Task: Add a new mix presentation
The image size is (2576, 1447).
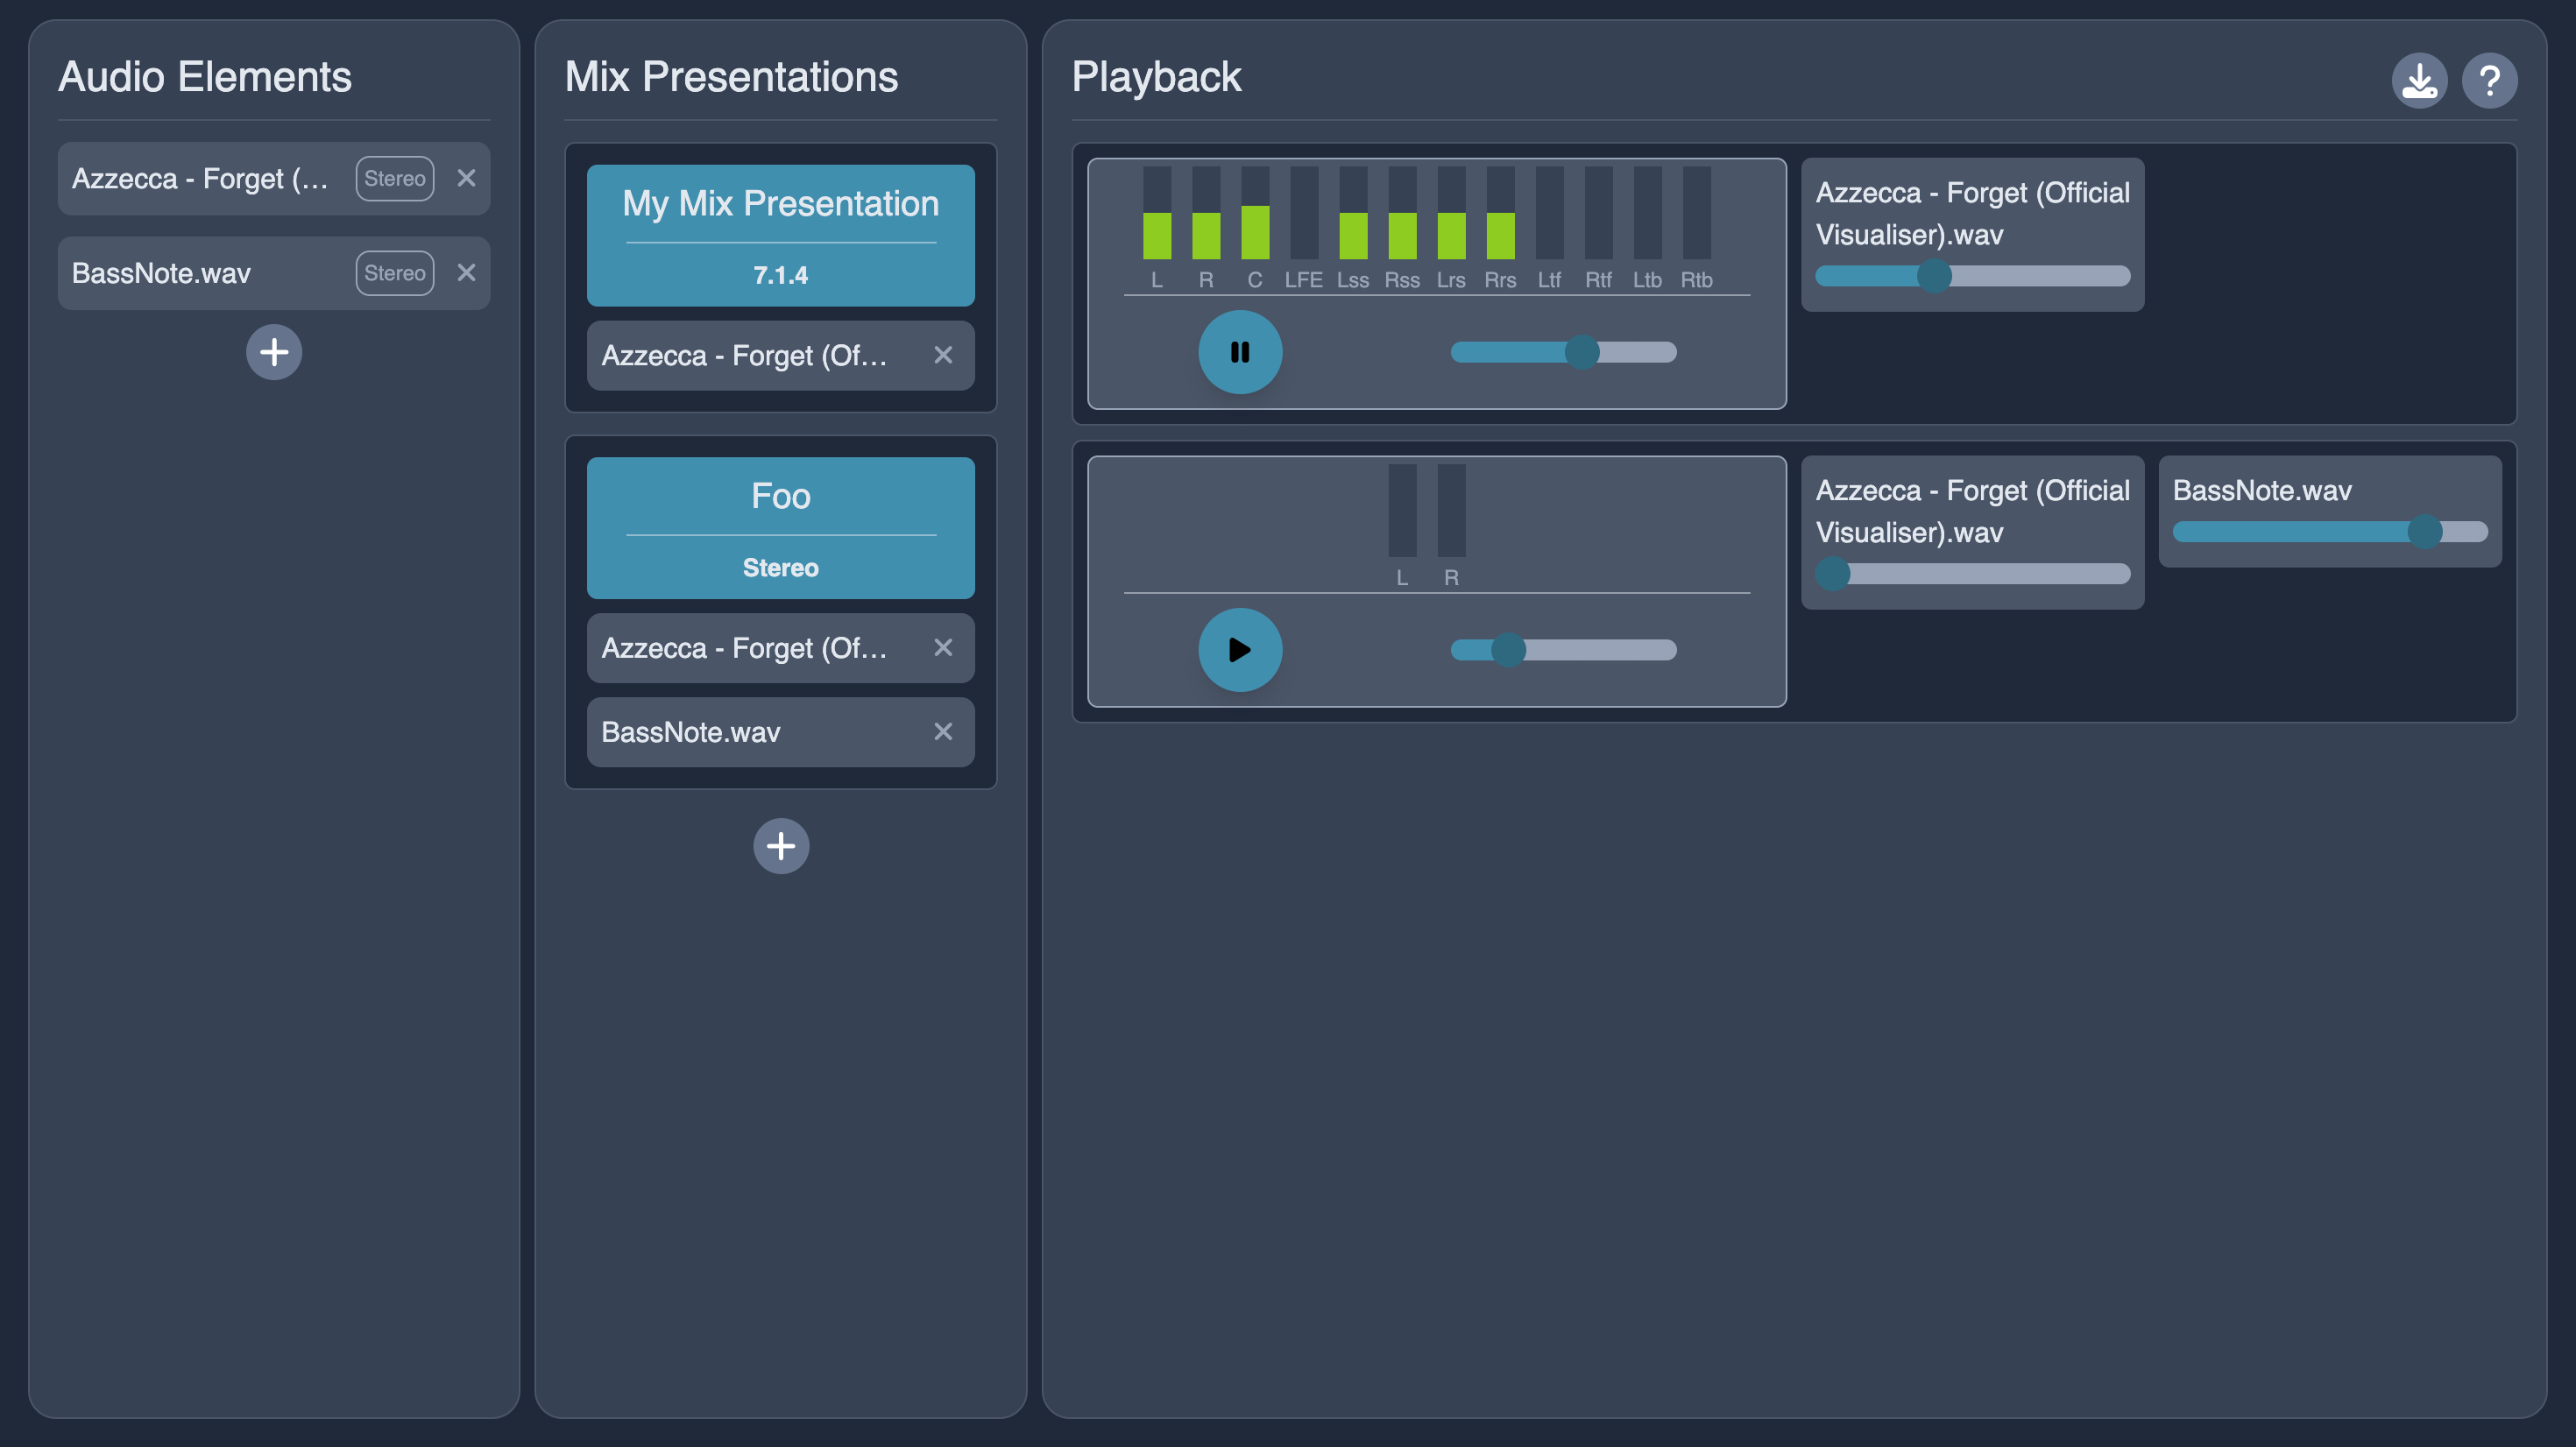Action: 780,846
